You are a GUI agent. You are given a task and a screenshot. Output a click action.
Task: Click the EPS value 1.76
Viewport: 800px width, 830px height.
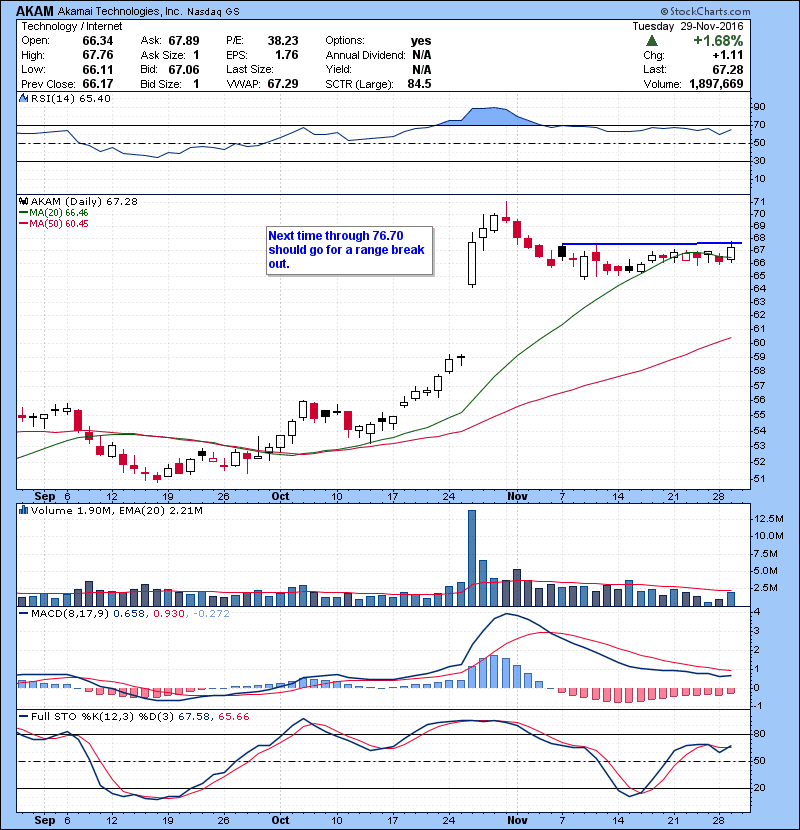tap(286, 55)
